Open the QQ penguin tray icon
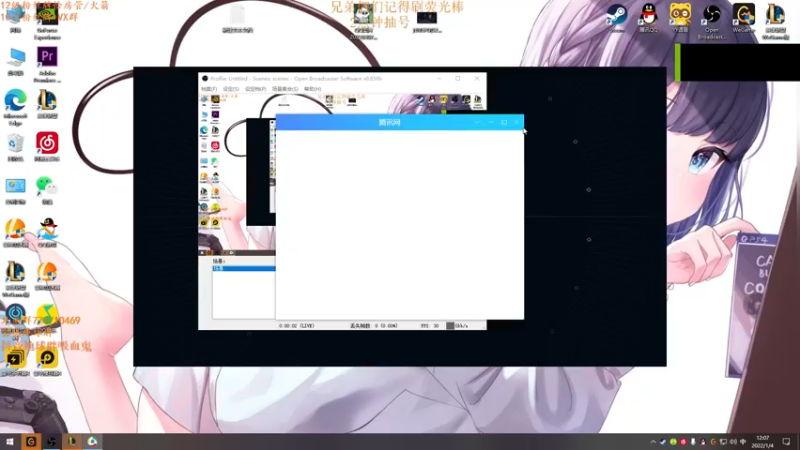 [703, 442]
